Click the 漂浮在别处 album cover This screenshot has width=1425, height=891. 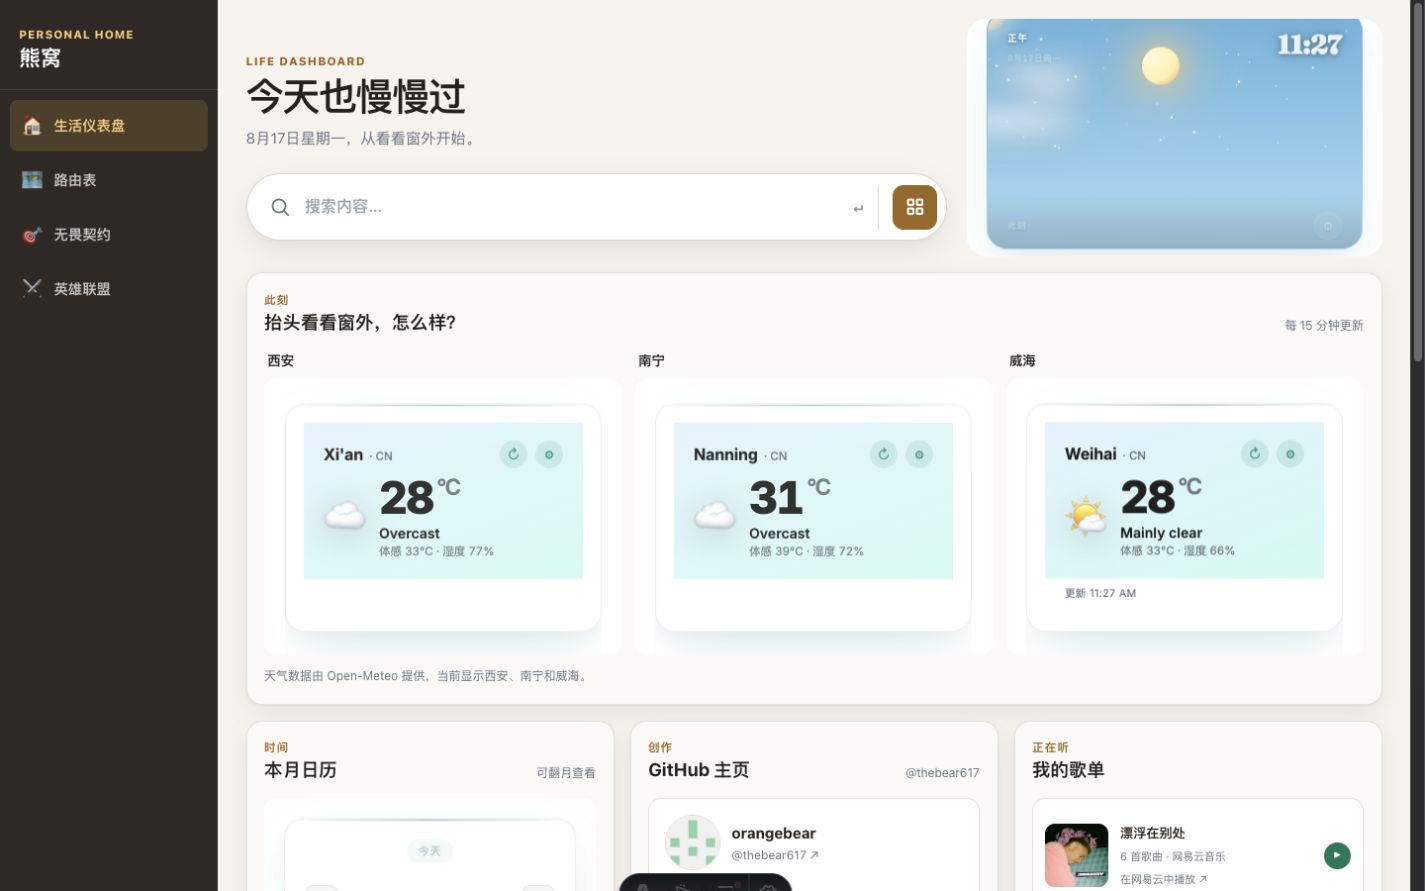pos(1076,855)
